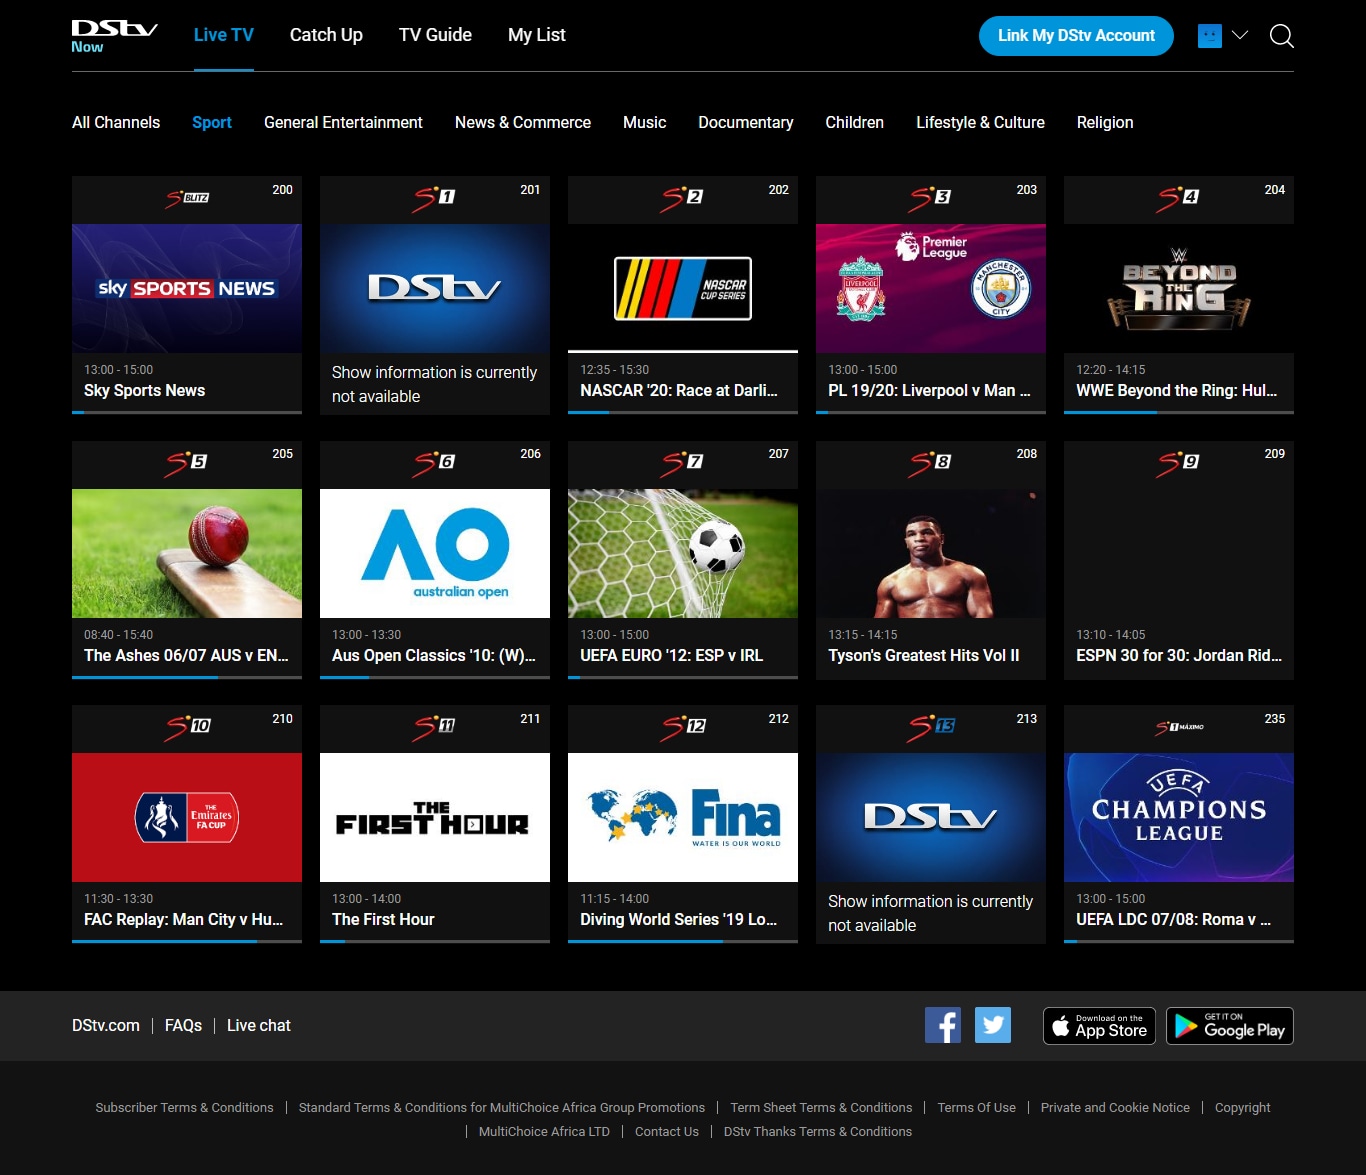
Task: Switch to the Live TV tab
Action: pos(224,35)
